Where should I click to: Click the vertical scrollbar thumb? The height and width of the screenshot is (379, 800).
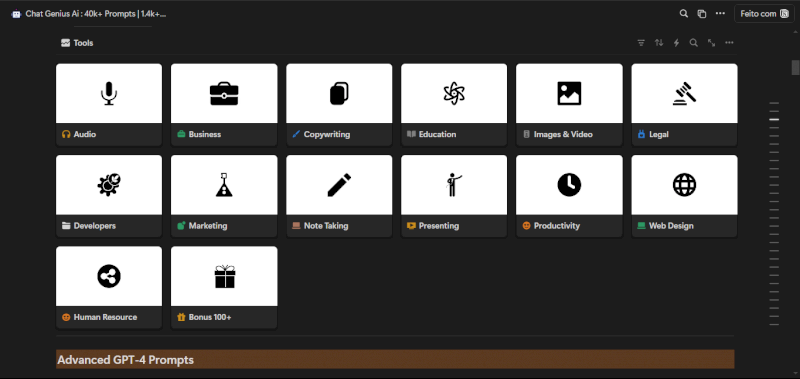point(795,67)
